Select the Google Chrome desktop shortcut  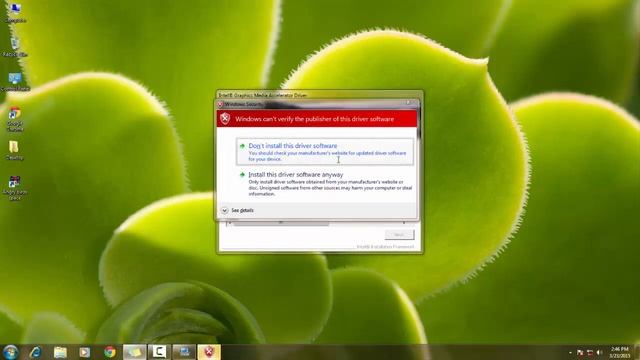(x=15, y=119)
